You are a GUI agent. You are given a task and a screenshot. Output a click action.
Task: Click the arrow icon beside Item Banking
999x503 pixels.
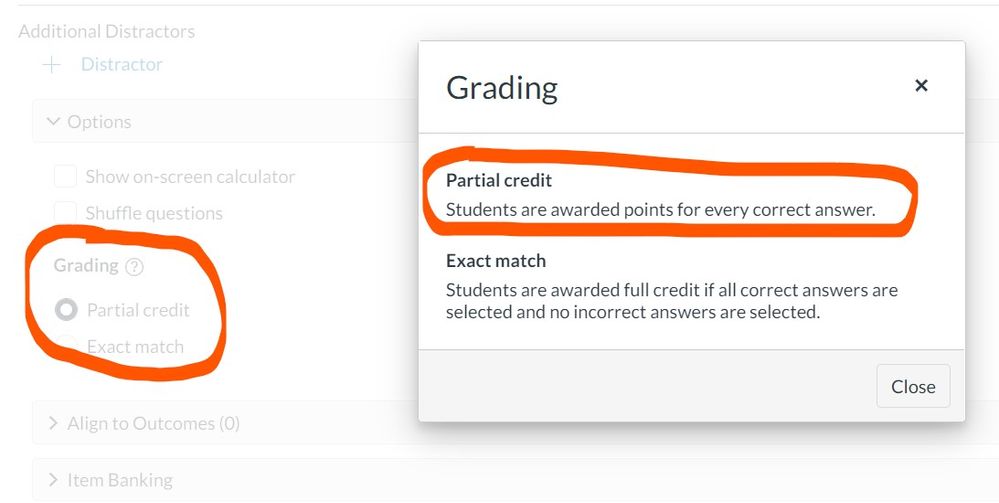pyautogui.click(x=54, y=479)
